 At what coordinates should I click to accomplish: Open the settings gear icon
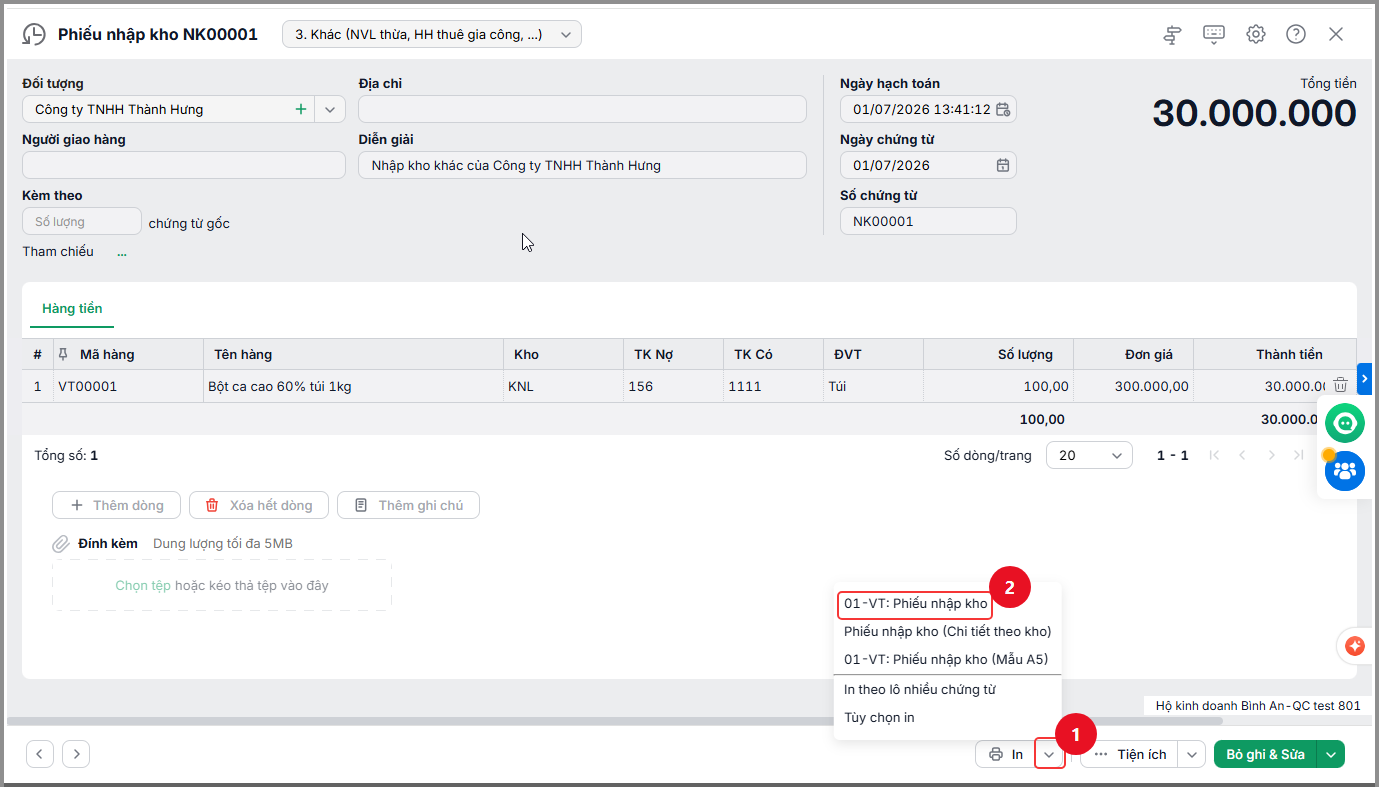[1256, 34]
